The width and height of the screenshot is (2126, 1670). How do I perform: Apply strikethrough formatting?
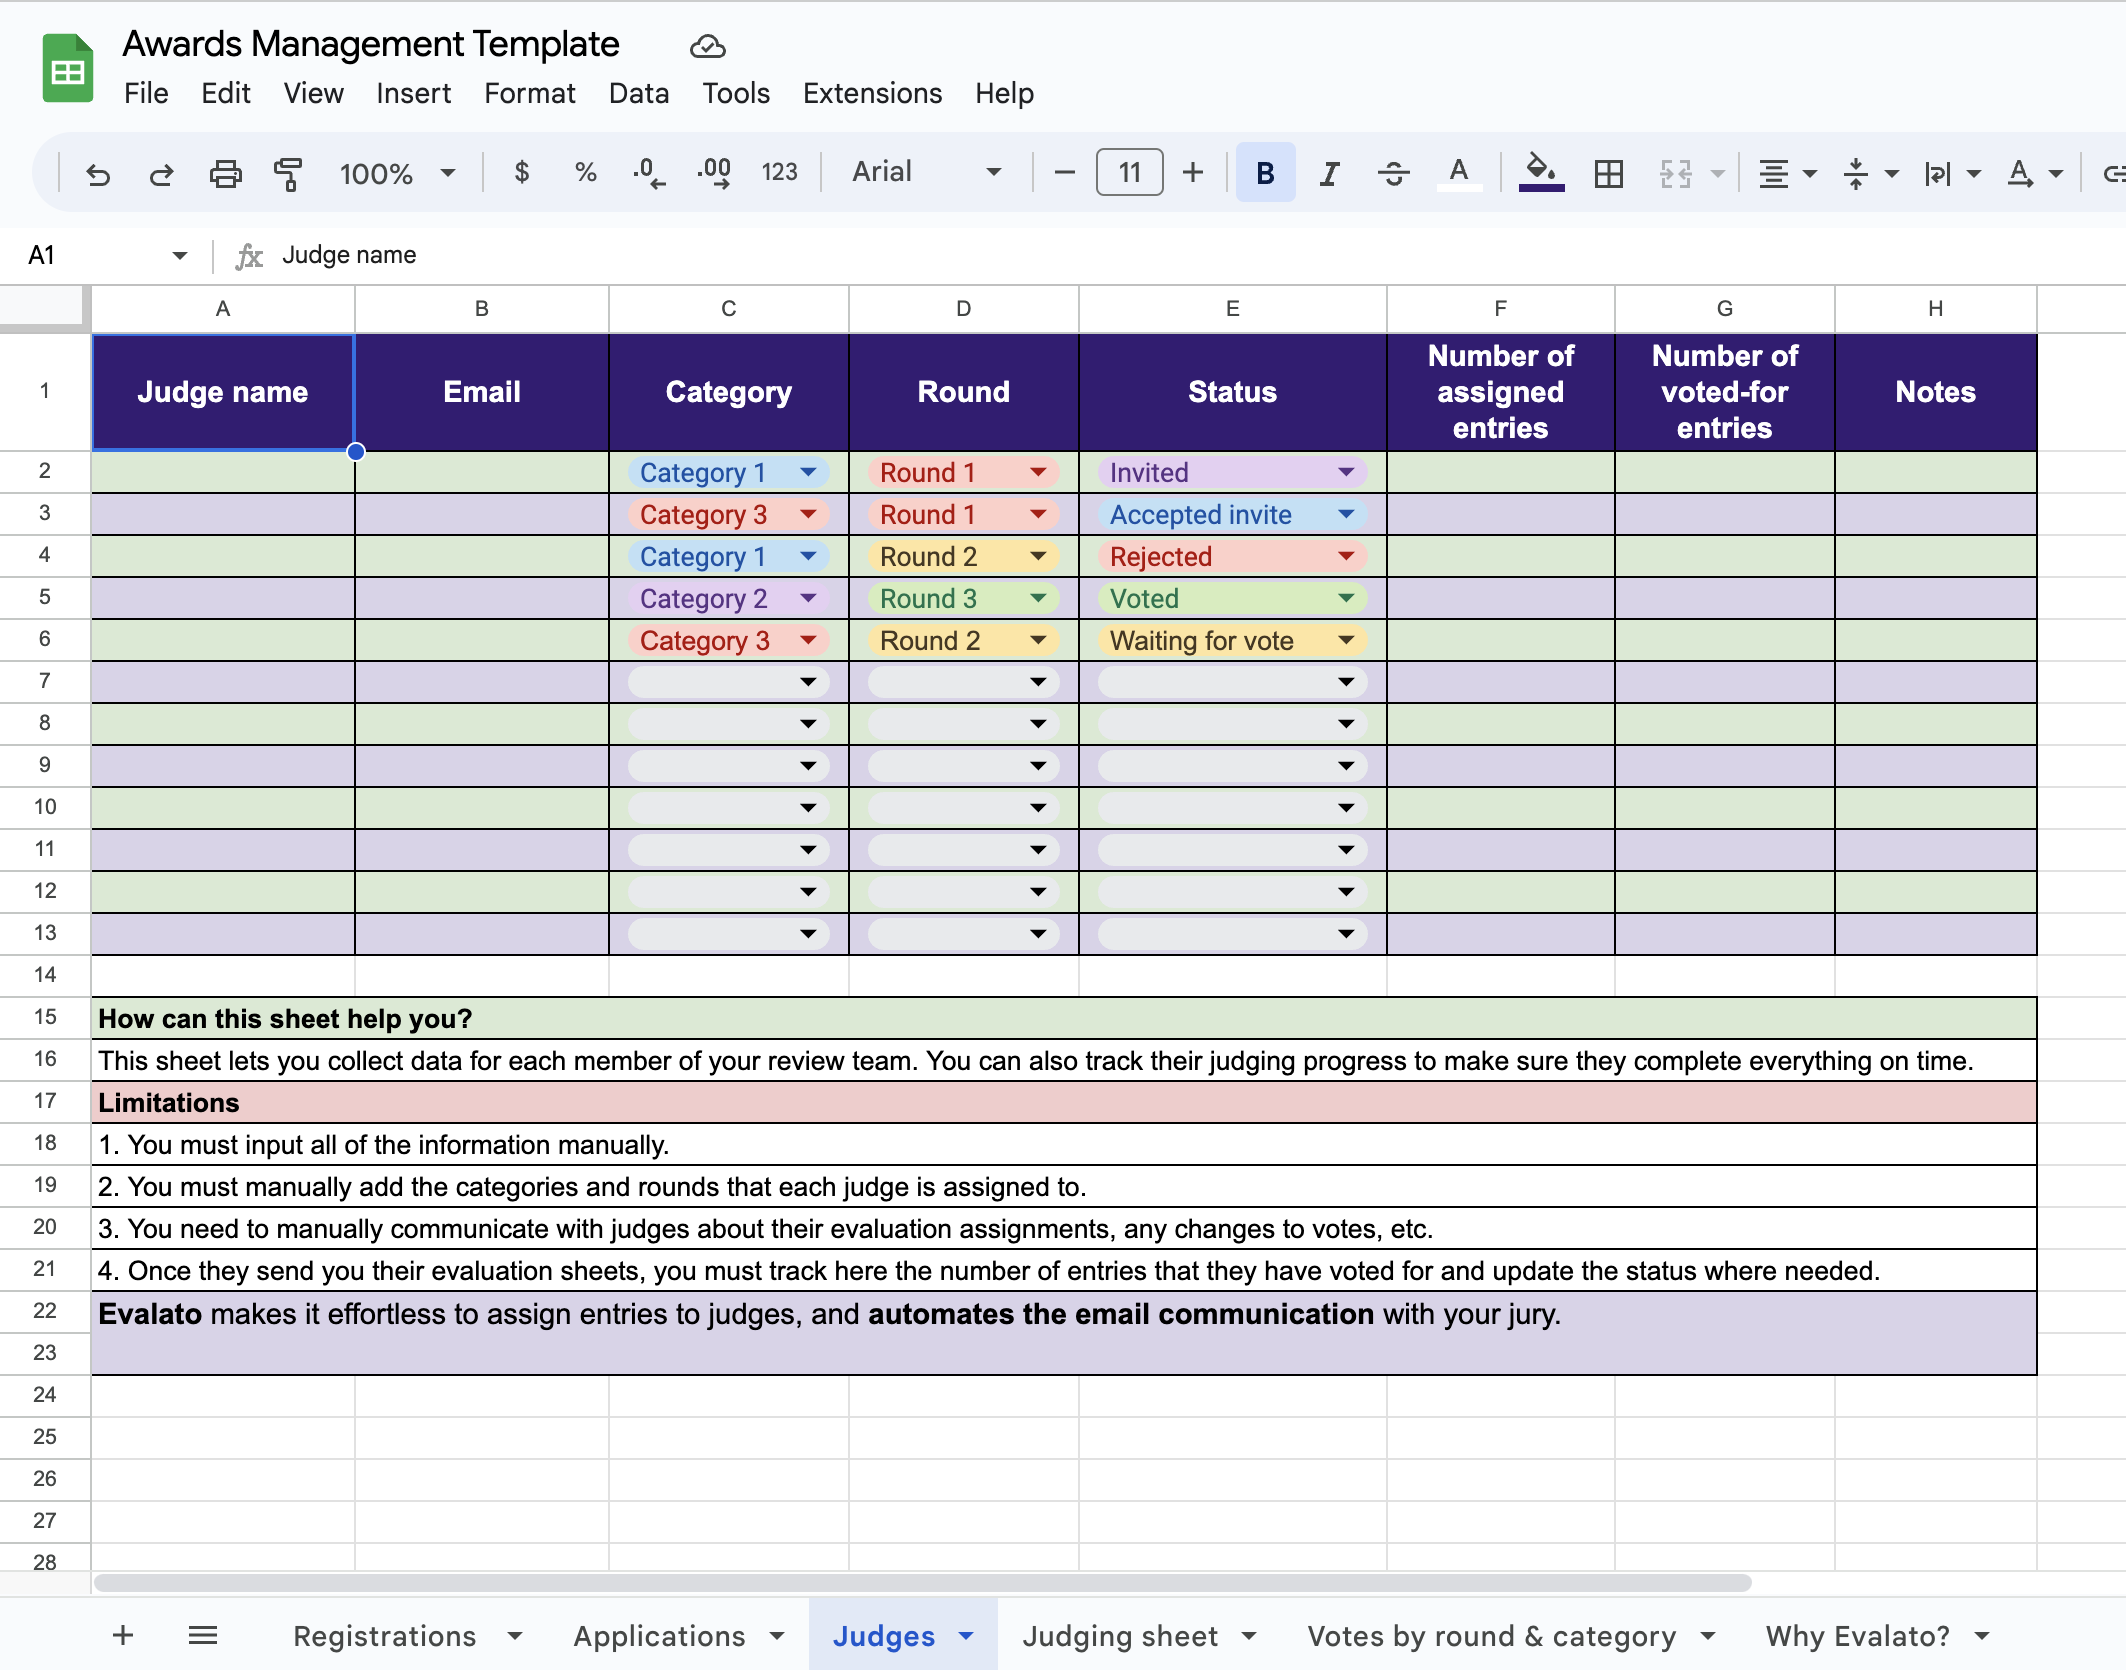1394,172
